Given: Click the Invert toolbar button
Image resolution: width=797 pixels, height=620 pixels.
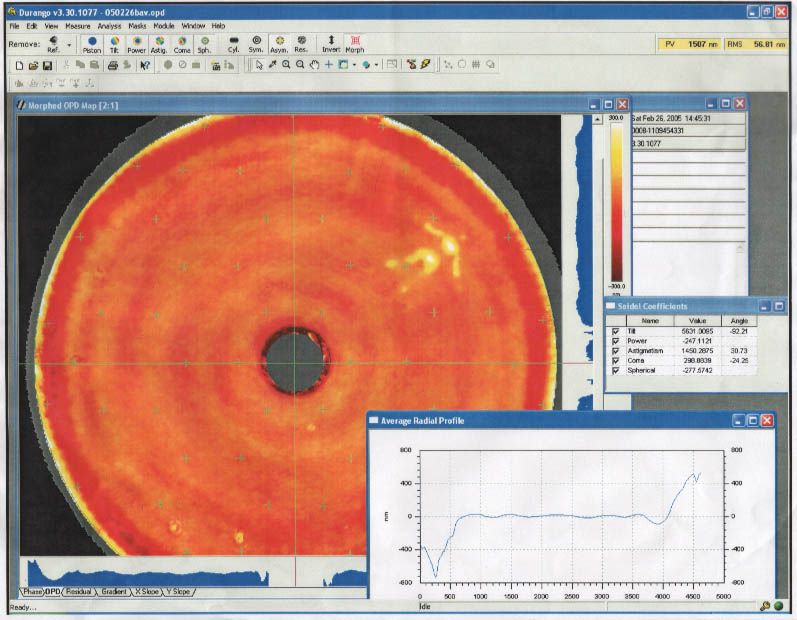Looking at the screenshot, I should [331, 44].
